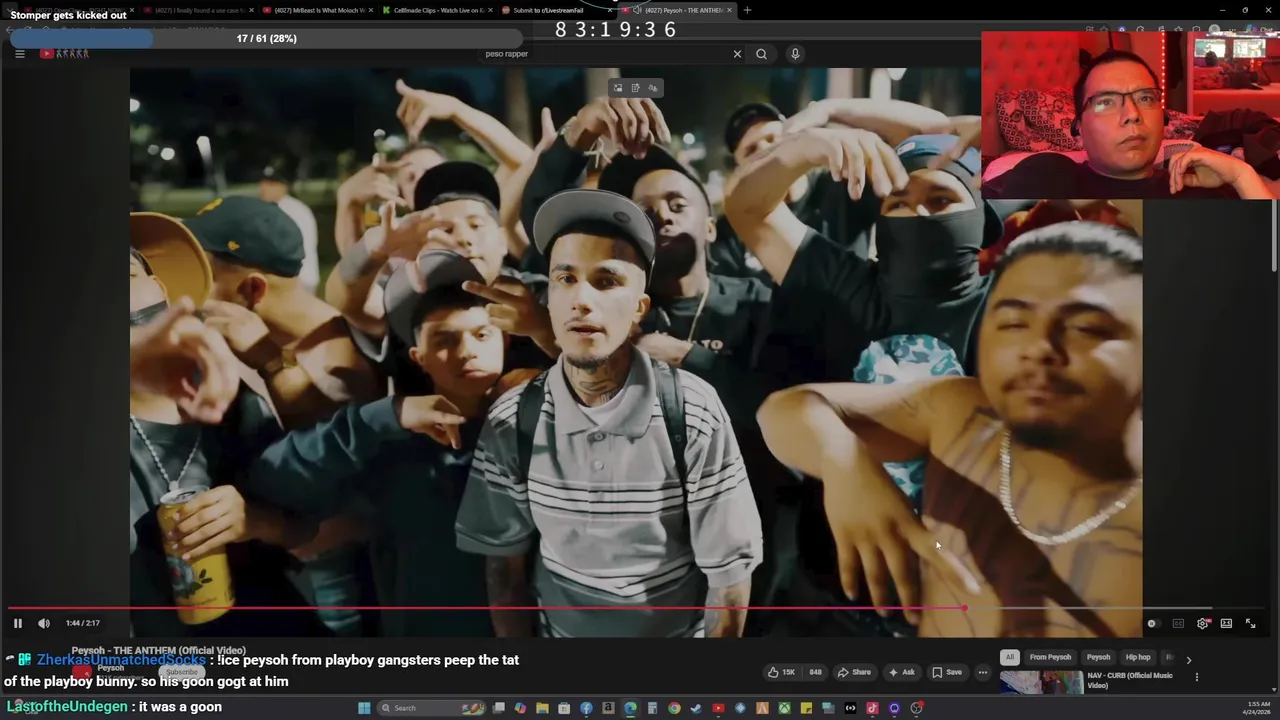Open NAV - CURB (Official Music Video) title
The height and width of the screenshot is (720, 1280).
pyautogui.click(x=1130, y=680)
